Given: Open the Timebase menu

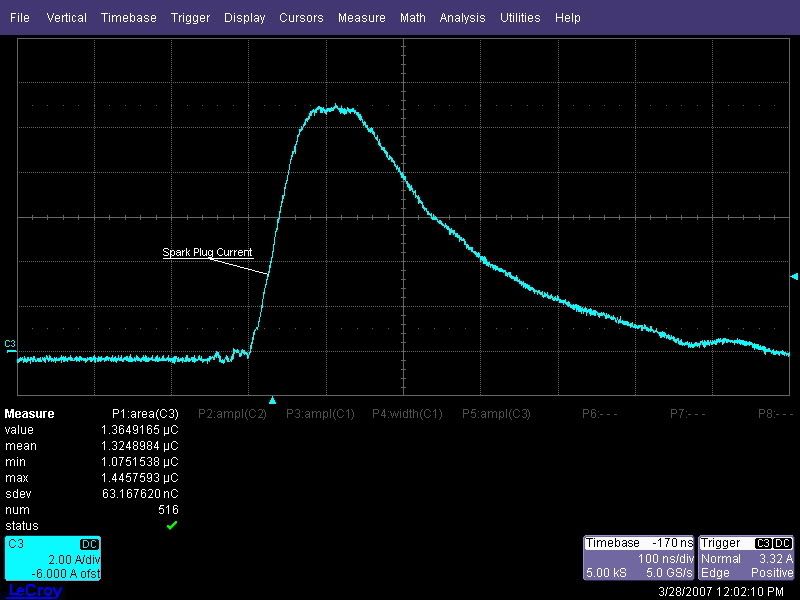Looking at the screenshot, I should point(129,18).
